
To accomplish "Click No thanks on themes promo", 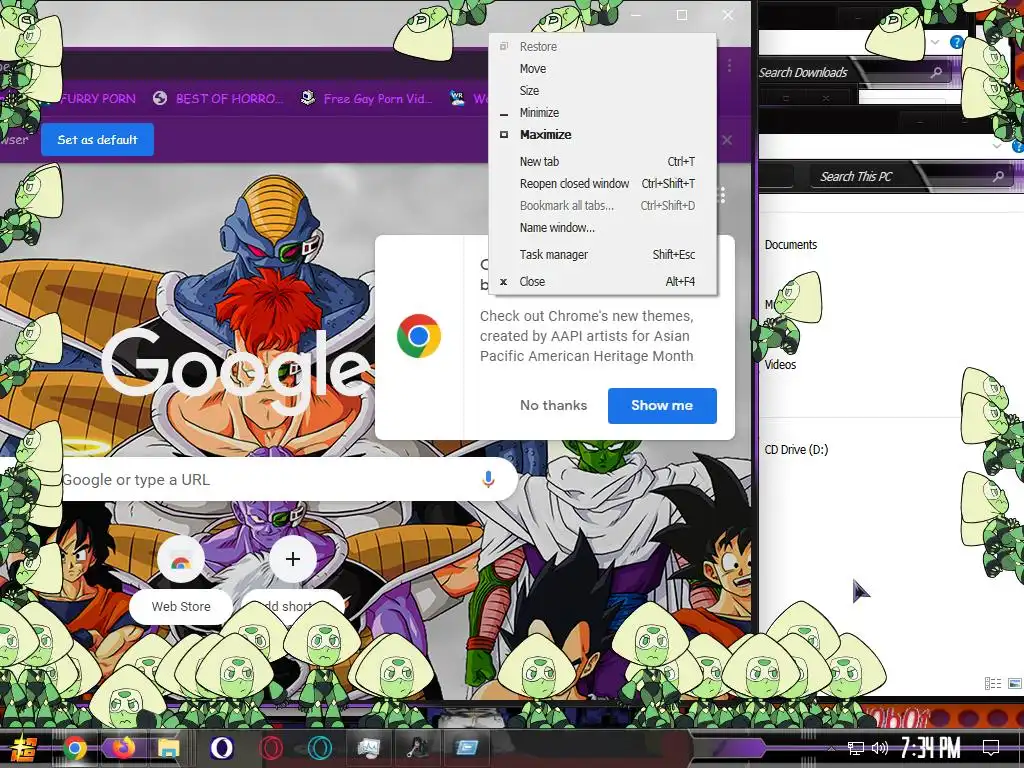I will (553, 406).
